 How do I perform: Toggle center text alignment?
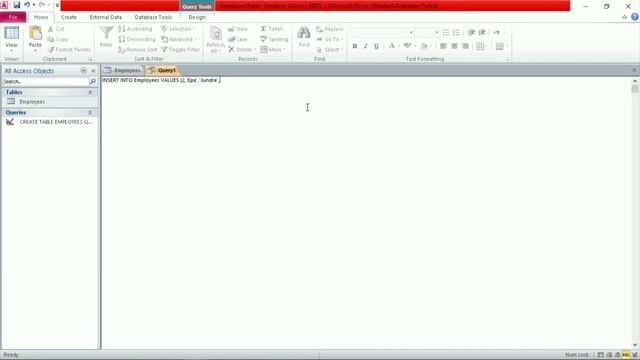click(454, 46)
